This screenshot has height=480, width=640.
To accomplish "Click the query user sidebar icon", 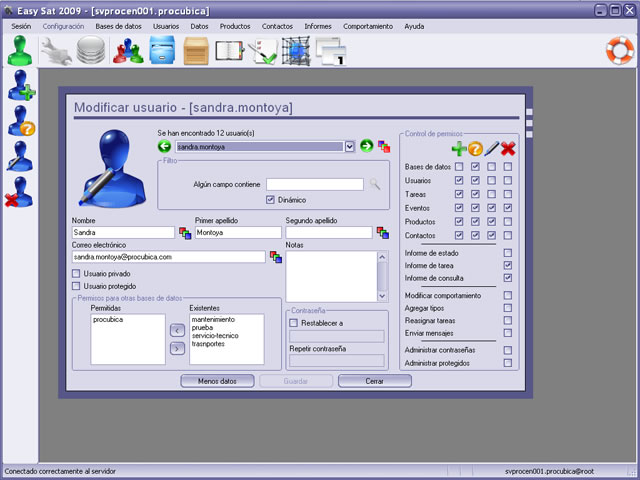I will (x=21, y=121).
